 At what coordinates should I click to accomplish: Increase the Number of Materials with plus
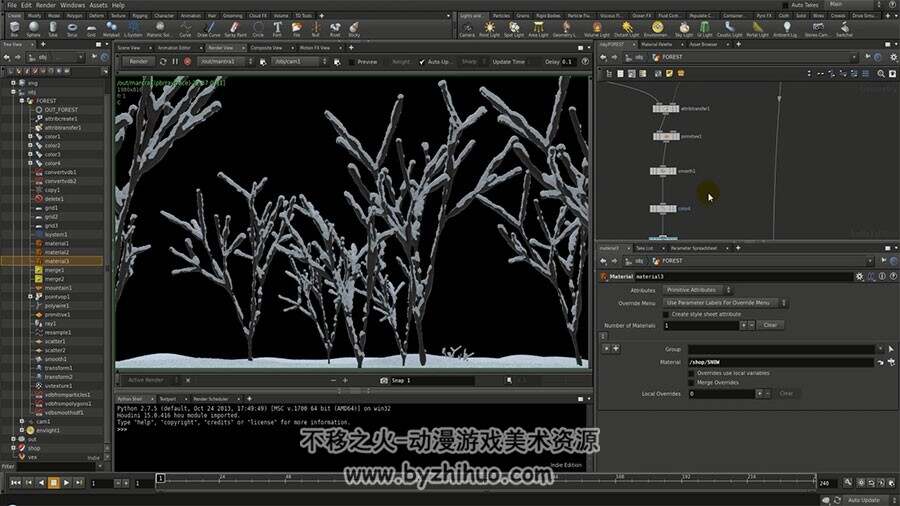743,325
